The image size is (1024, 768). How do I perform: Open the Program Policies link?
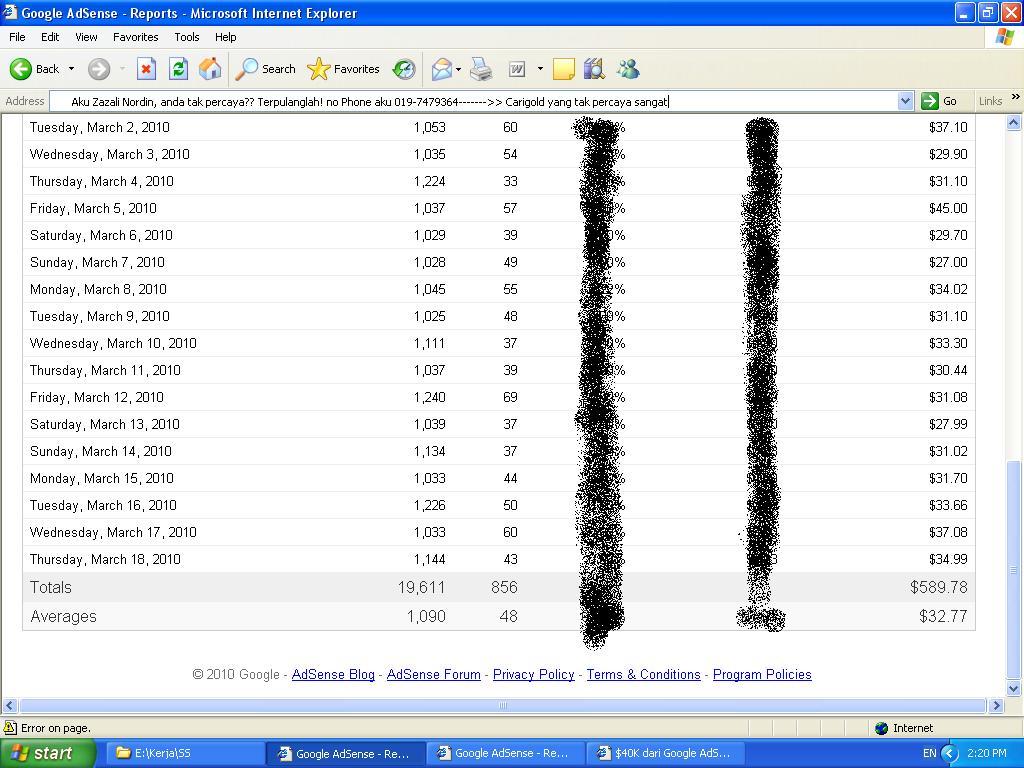tap(762, 675)
